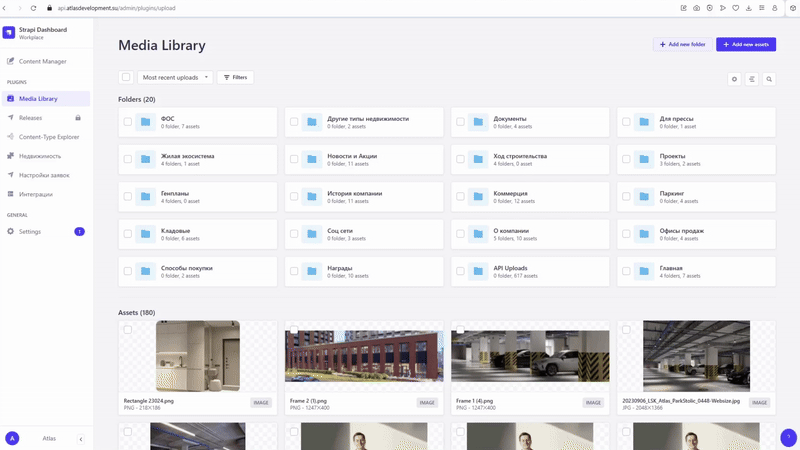Viewport: 800px width, 450px height.
Task: Open the media library settings gear
Action: click(735, 78)
